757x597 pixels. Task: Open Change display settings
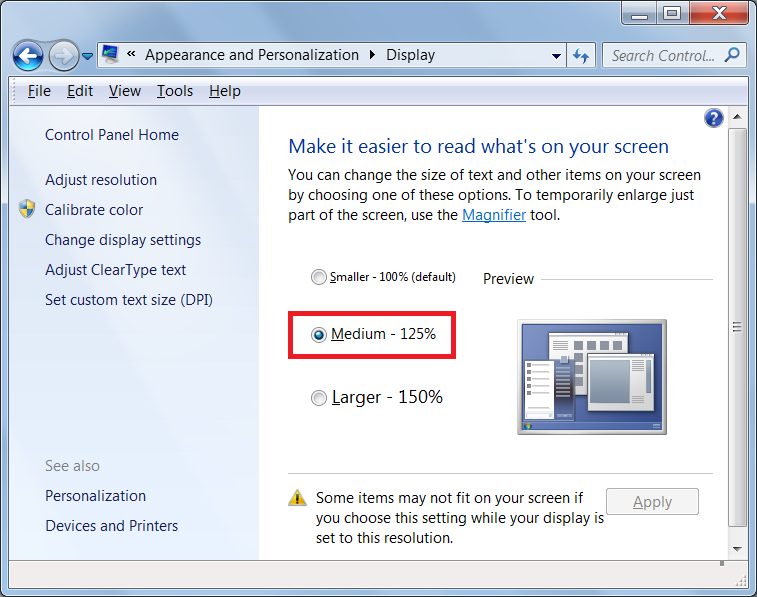tap(123, 240)
